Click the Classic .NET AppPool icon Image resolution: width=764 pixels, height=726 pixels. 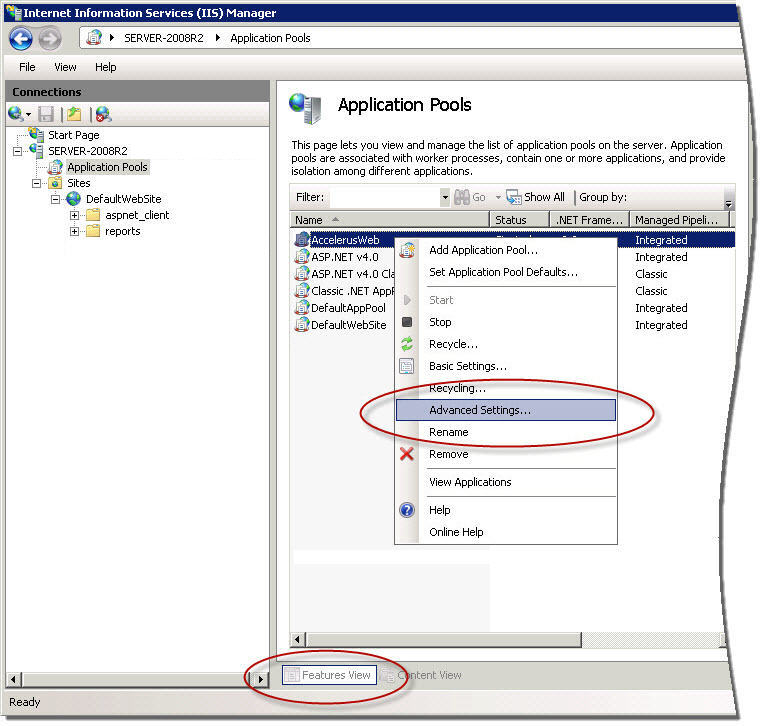click(x=302, y=291)
